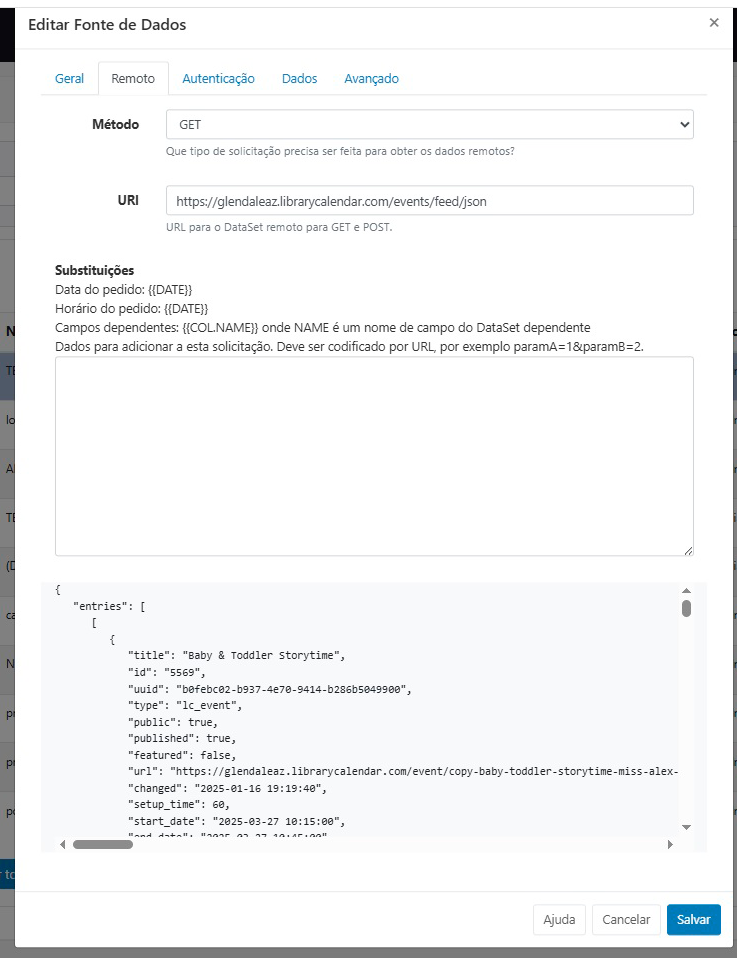
Task: Click the "title" Baby & Toddler Storytime line
Action: pos(236,656)
